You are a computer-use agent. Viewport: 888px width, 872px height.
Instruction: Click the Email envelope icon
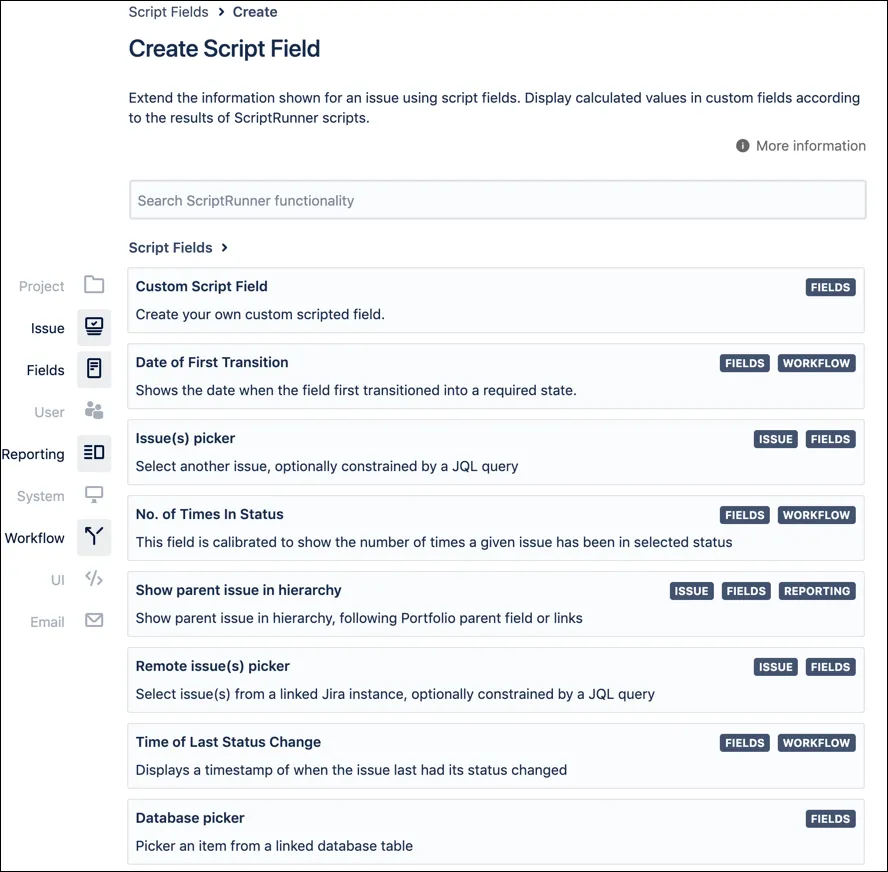(x=94, y=621)
